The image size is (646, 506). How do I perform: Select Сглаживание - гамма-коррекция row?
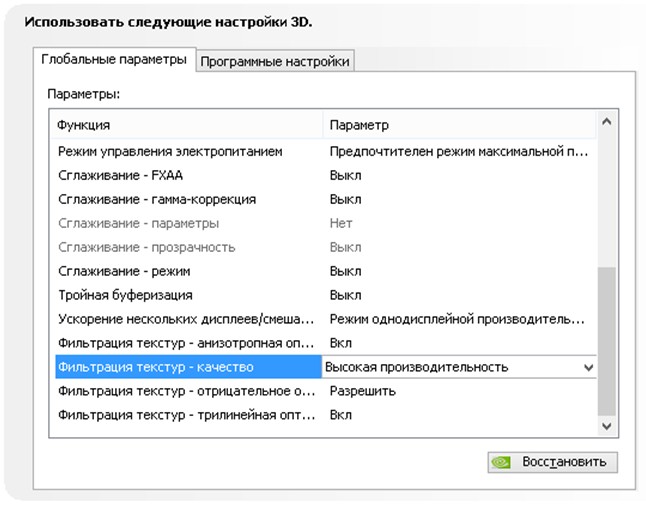click(156, 199)
